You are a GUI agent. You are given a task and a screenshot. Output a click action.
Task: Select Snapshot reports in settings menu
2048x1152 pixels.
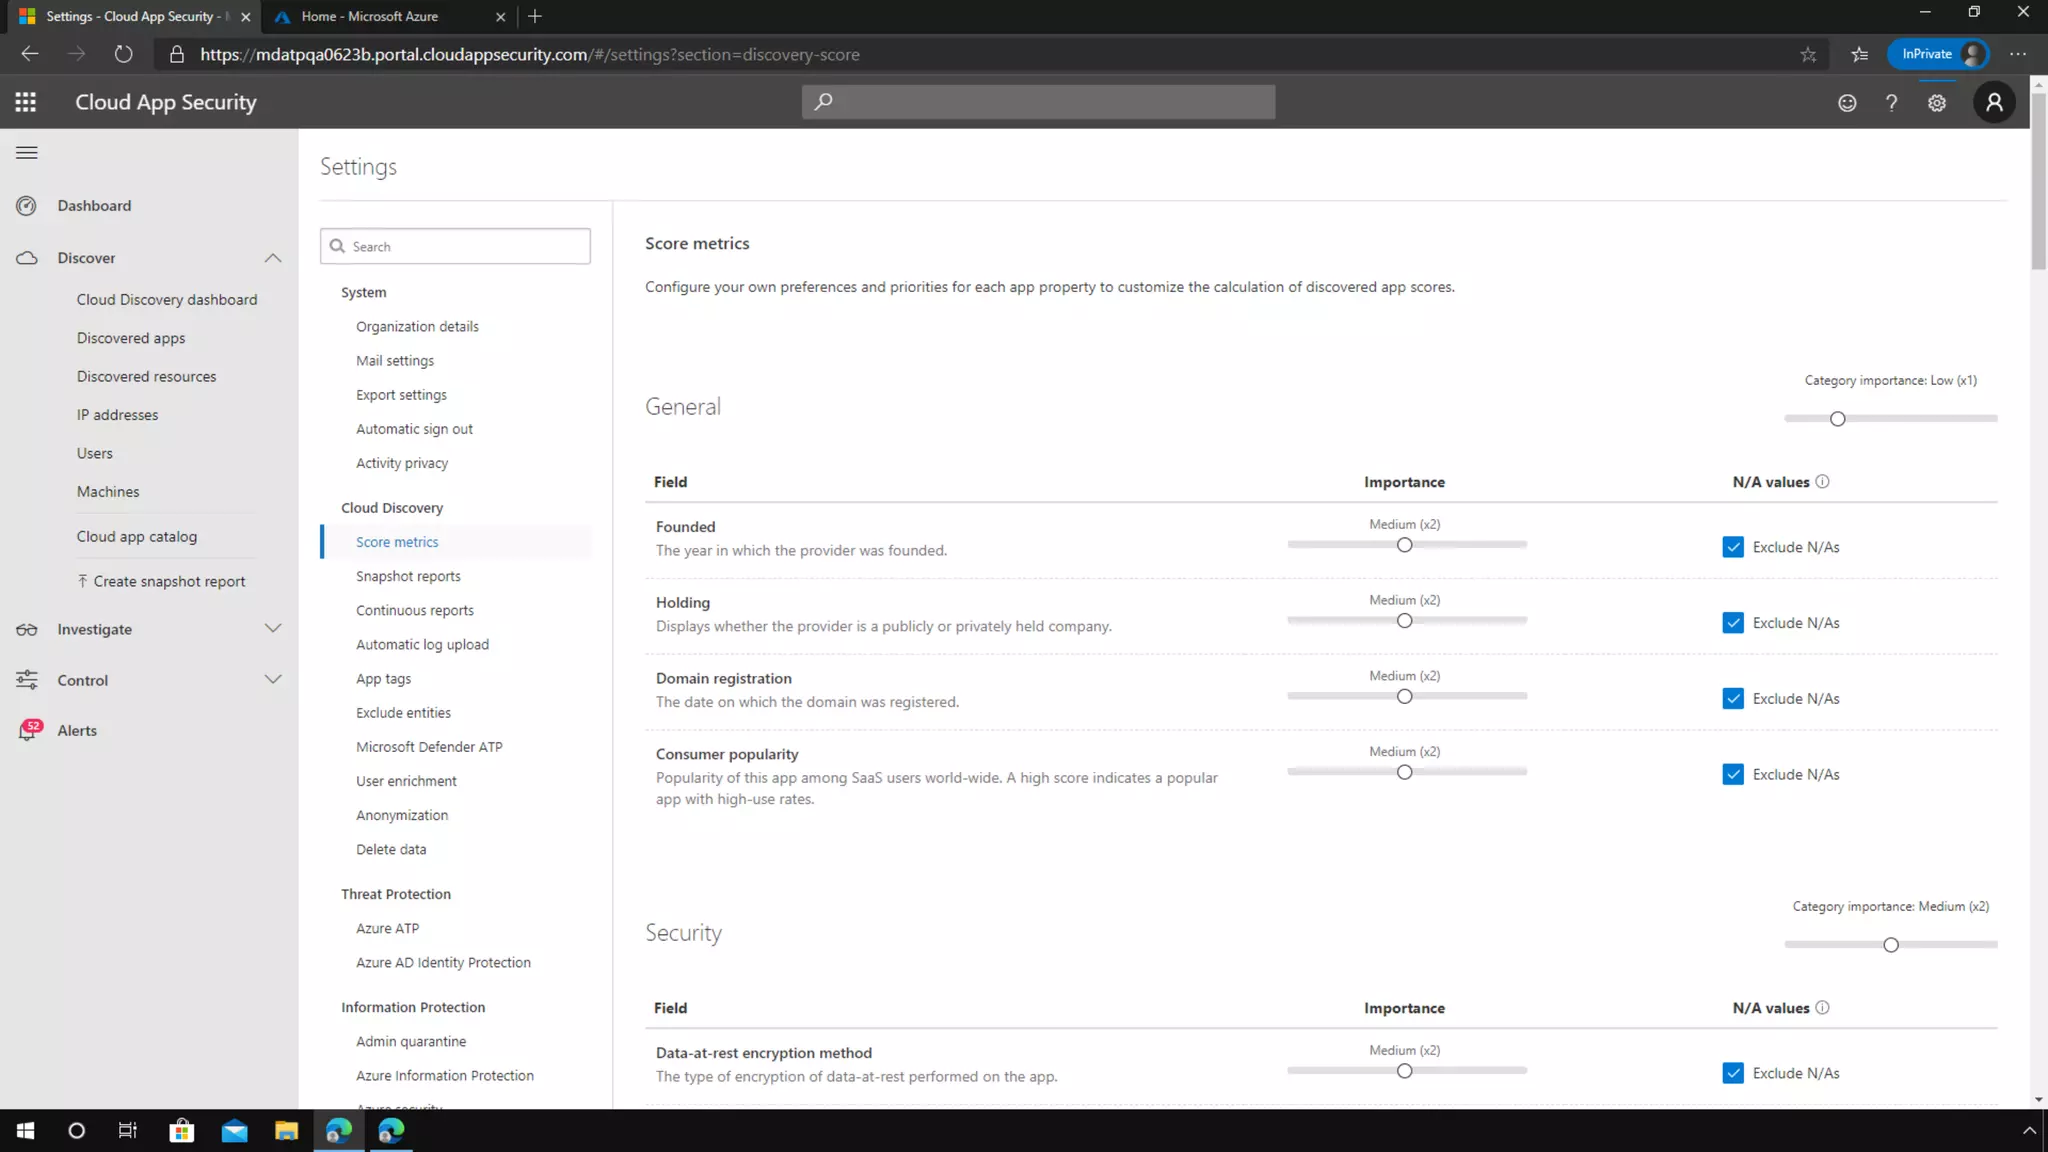[x=408, y=576]
